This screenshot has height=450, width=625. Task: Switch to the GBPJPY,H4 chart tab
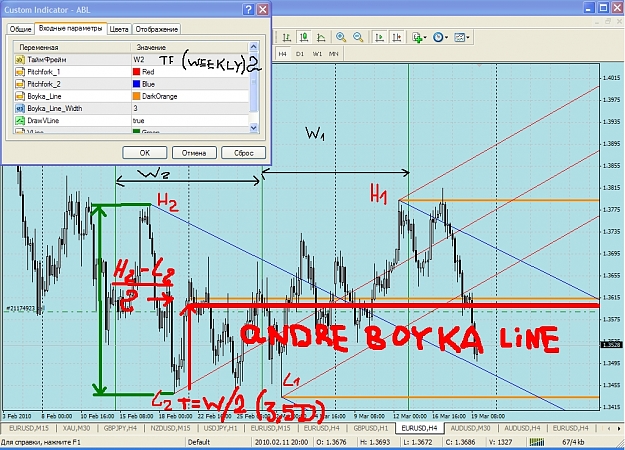[x=120, y=428]
